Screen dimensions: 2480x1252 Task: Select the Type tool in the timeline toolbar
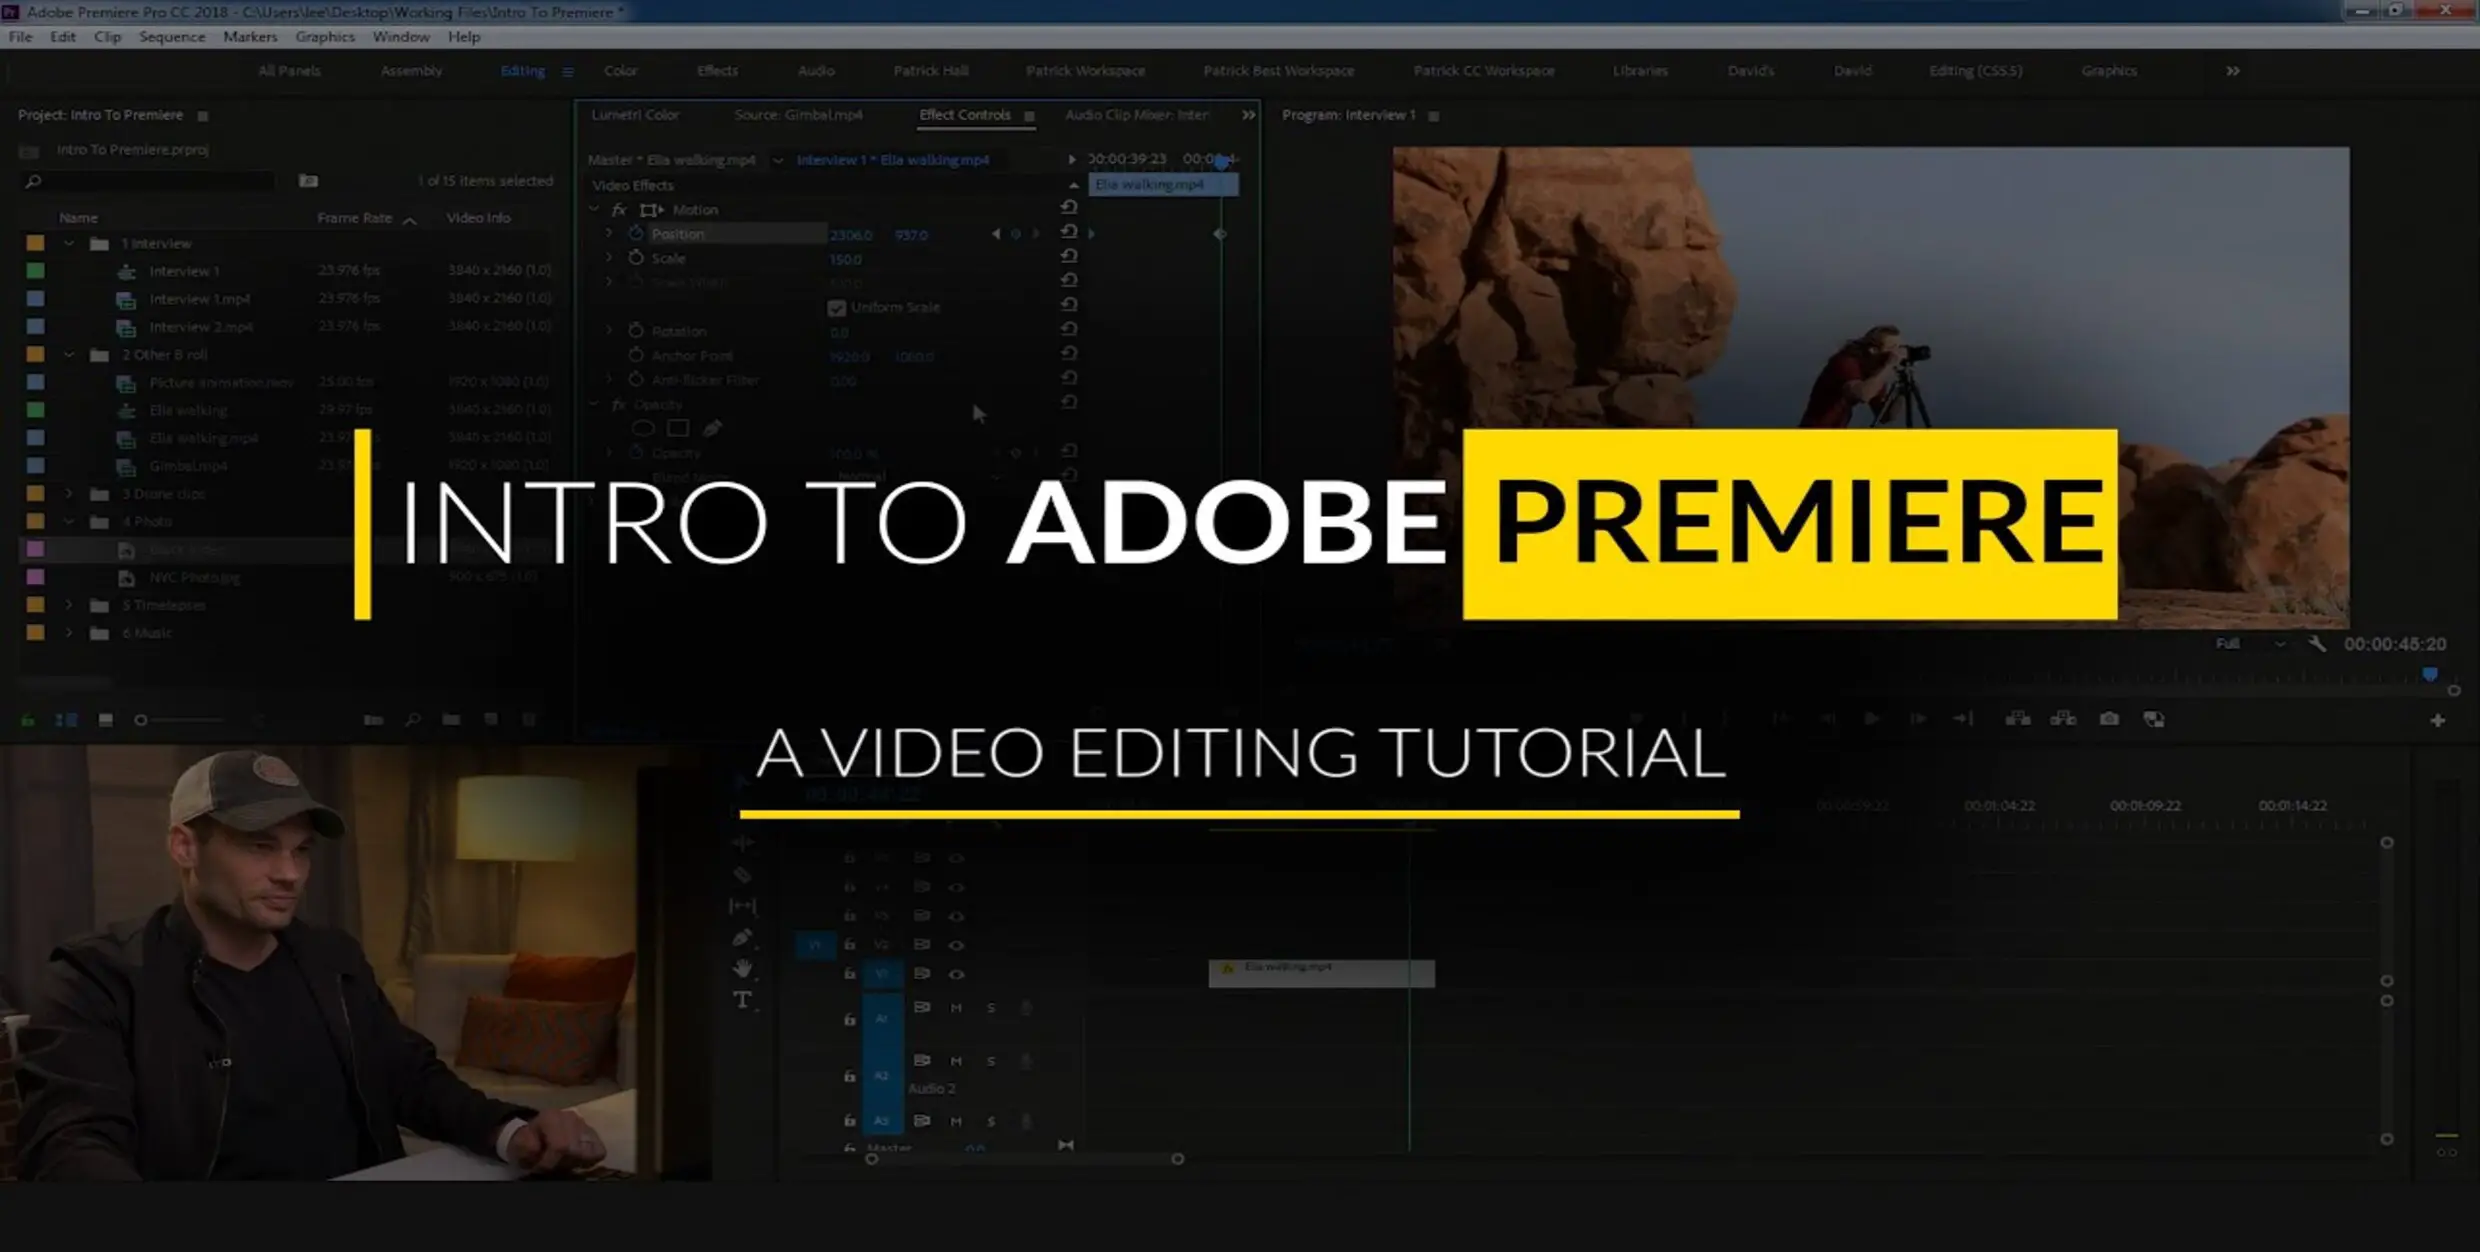point(742,1000)
